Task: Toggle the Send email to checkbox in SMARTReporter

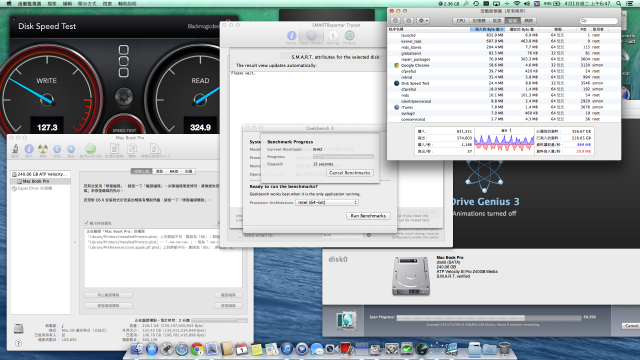Action: coord(240,235)
